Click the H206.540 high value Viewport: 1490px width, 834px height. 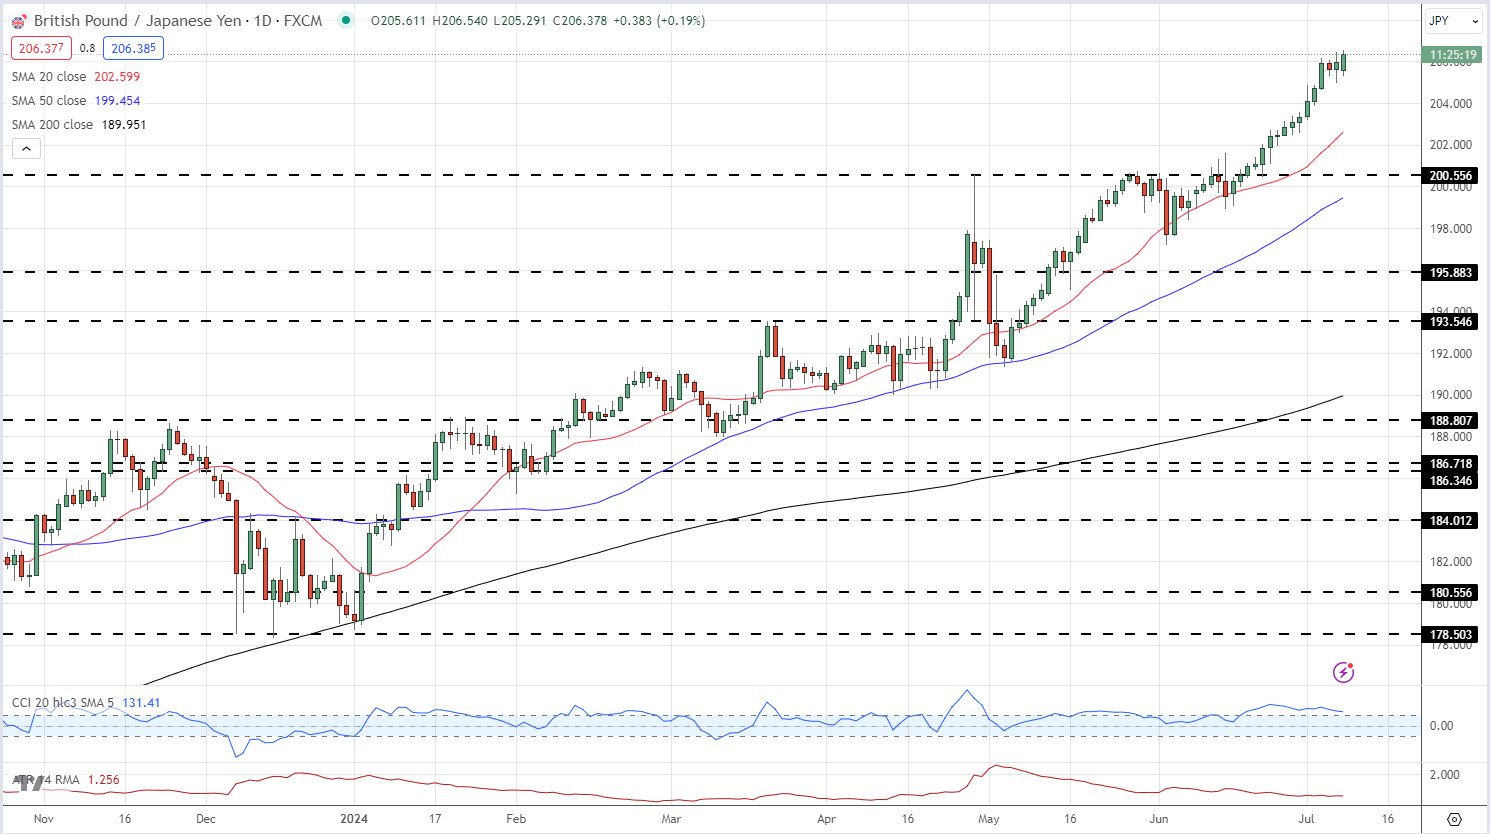pyautogui.click(x=460, y=20)
